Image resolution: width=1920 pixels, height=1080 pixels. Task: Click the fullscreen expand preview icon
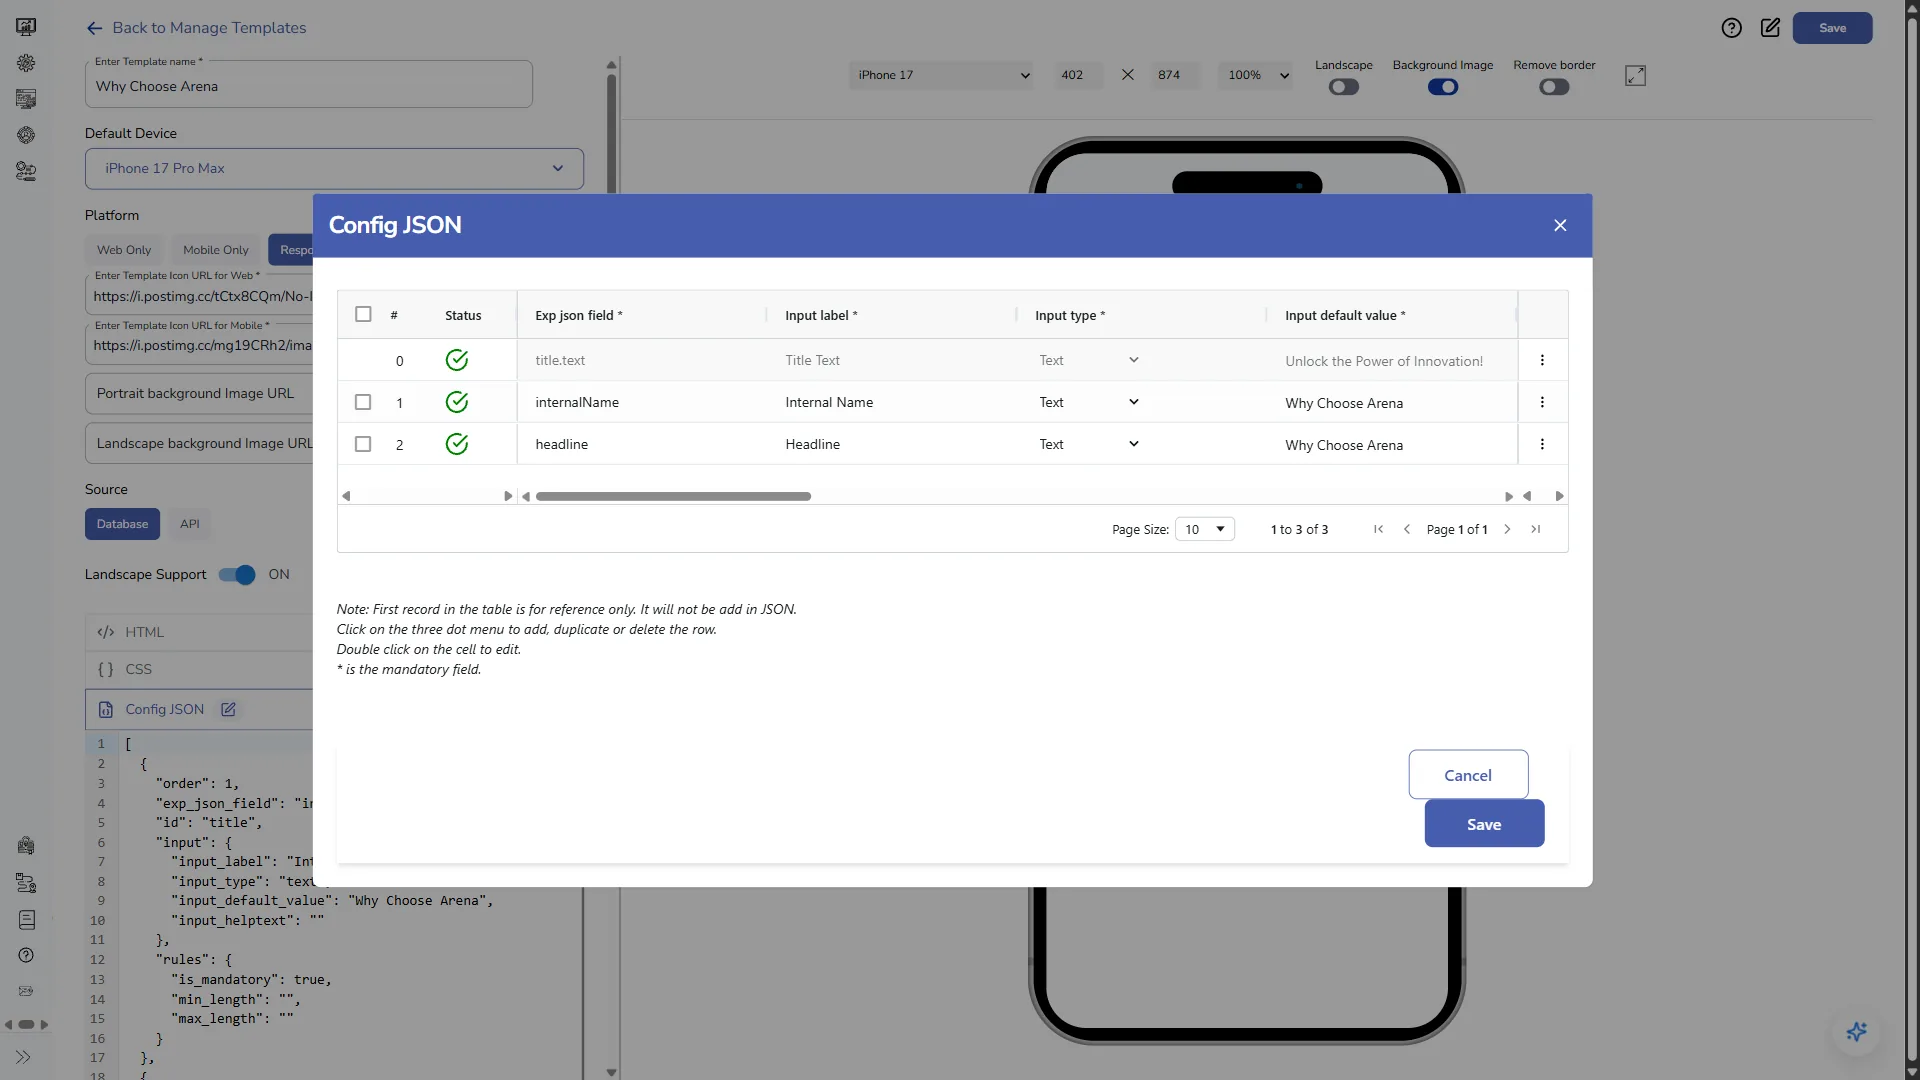(x=1635, y=76)
